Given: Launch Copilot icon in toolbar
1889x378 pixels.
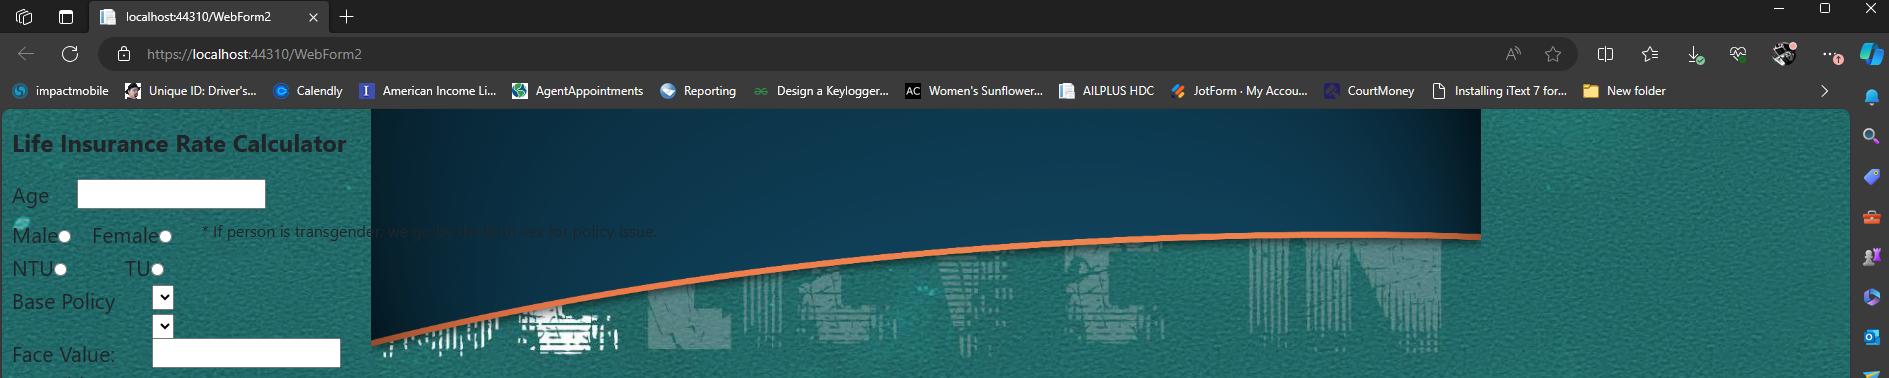Looking at the screenshot, I should point(1871,54).
